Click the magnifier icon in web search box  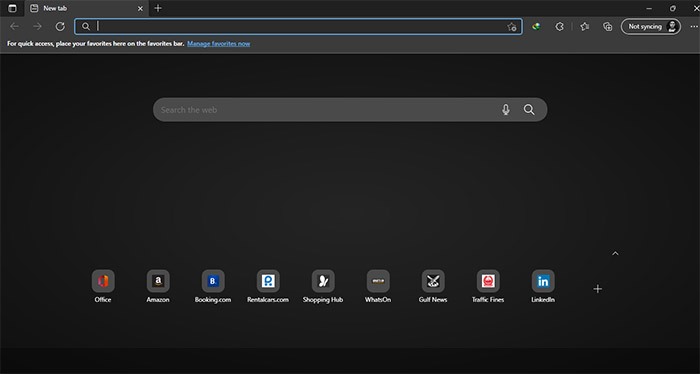coord(529,110)
